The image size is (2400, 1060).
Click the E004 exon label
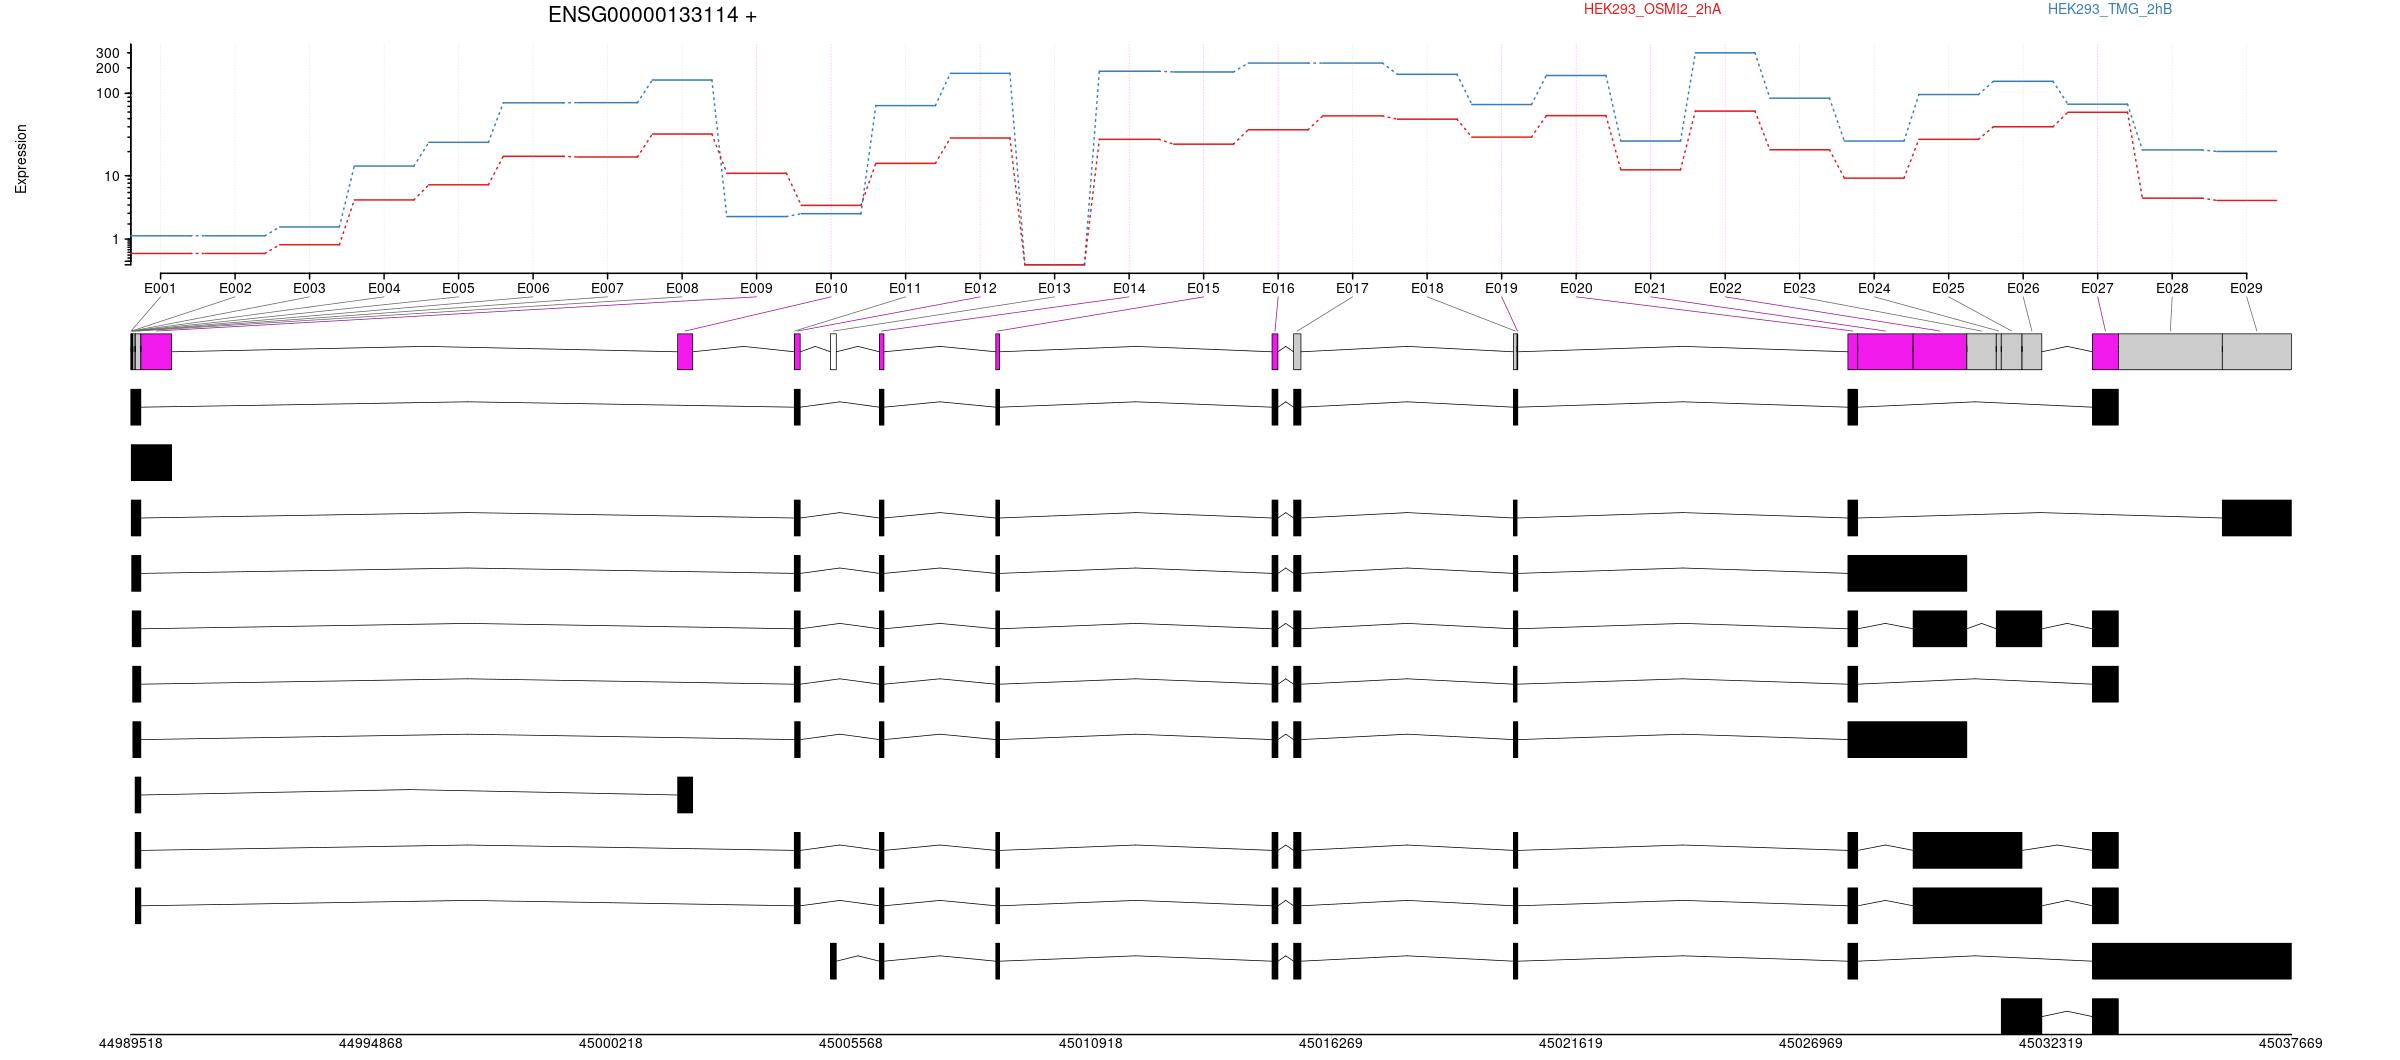tap(384, 288)
